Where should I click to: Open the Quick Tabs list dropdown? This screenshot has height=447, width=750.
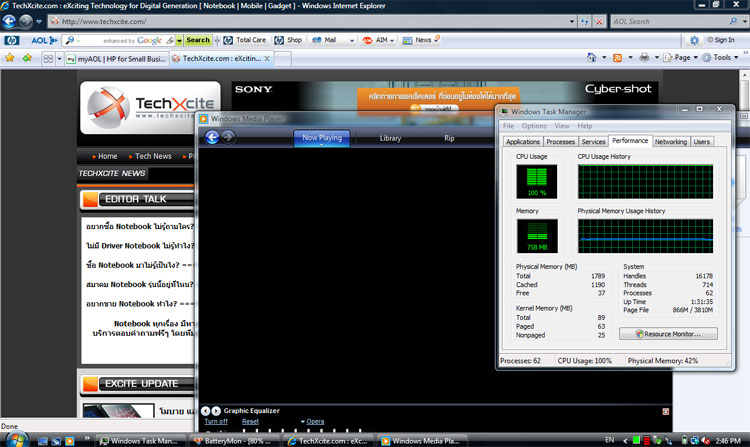[x=59, y=59]
